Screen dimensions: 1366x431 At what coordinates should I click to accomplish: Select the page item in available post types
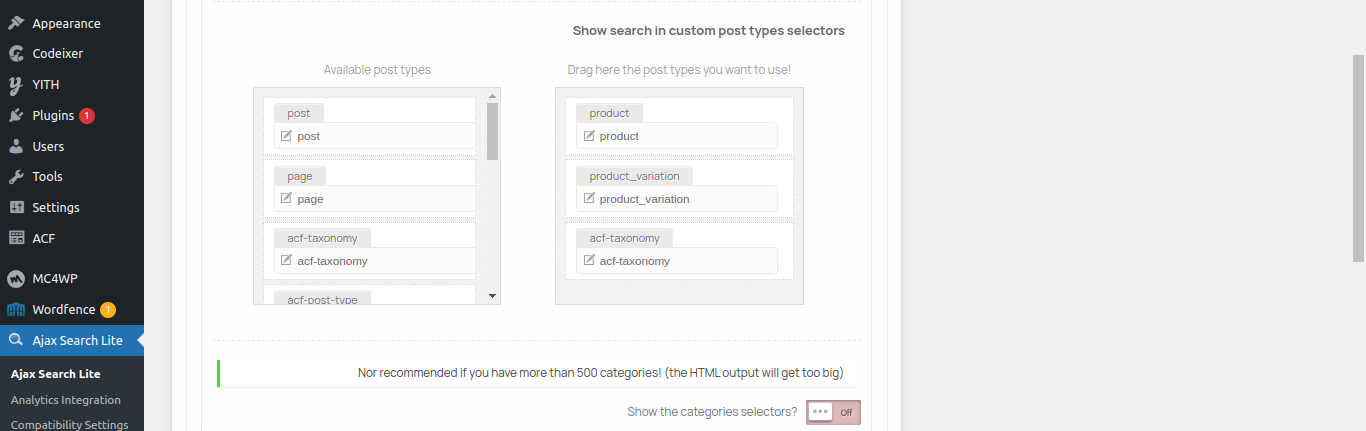click(x=369, y=189)
